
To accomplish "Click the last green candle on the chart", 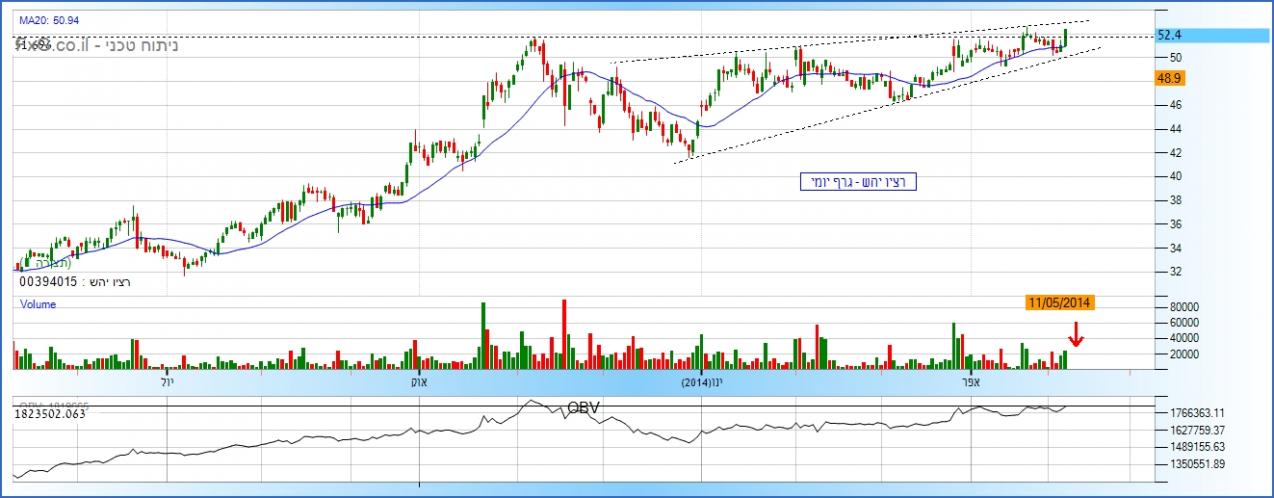I will click(1066, 39).
